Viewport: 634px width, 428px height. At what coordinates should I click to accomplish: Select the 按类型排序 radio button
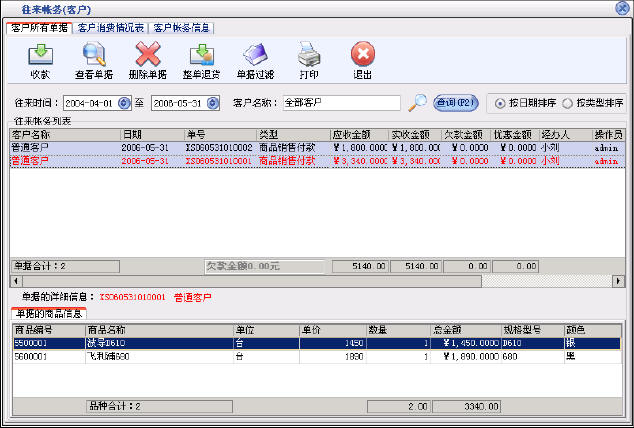pyautogui.click(x=568, y=102)
